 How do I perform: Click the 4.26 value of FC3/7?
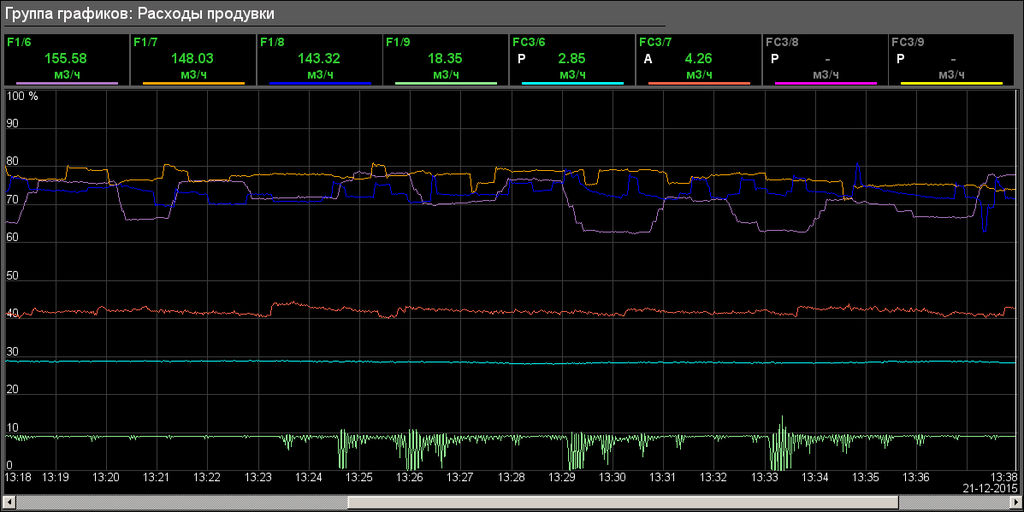tap(698, 59)
